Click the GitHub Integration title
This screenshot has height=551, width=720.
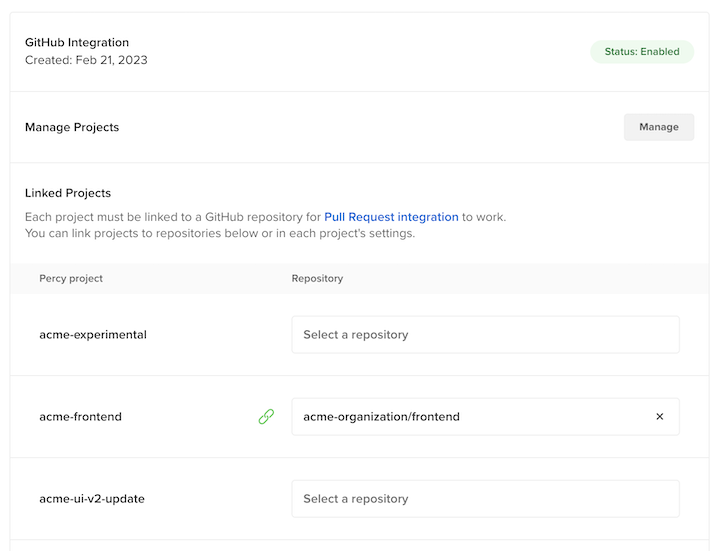coord(77,42)
